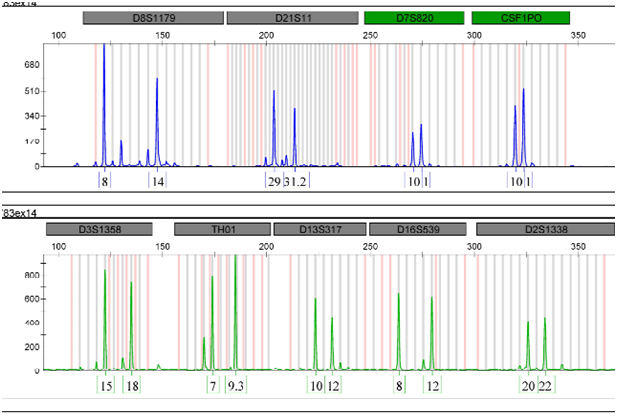The width and height of the screenshot is (617, 416).
Task: Select the TH01 locus header
Action: tap(222, 230)
